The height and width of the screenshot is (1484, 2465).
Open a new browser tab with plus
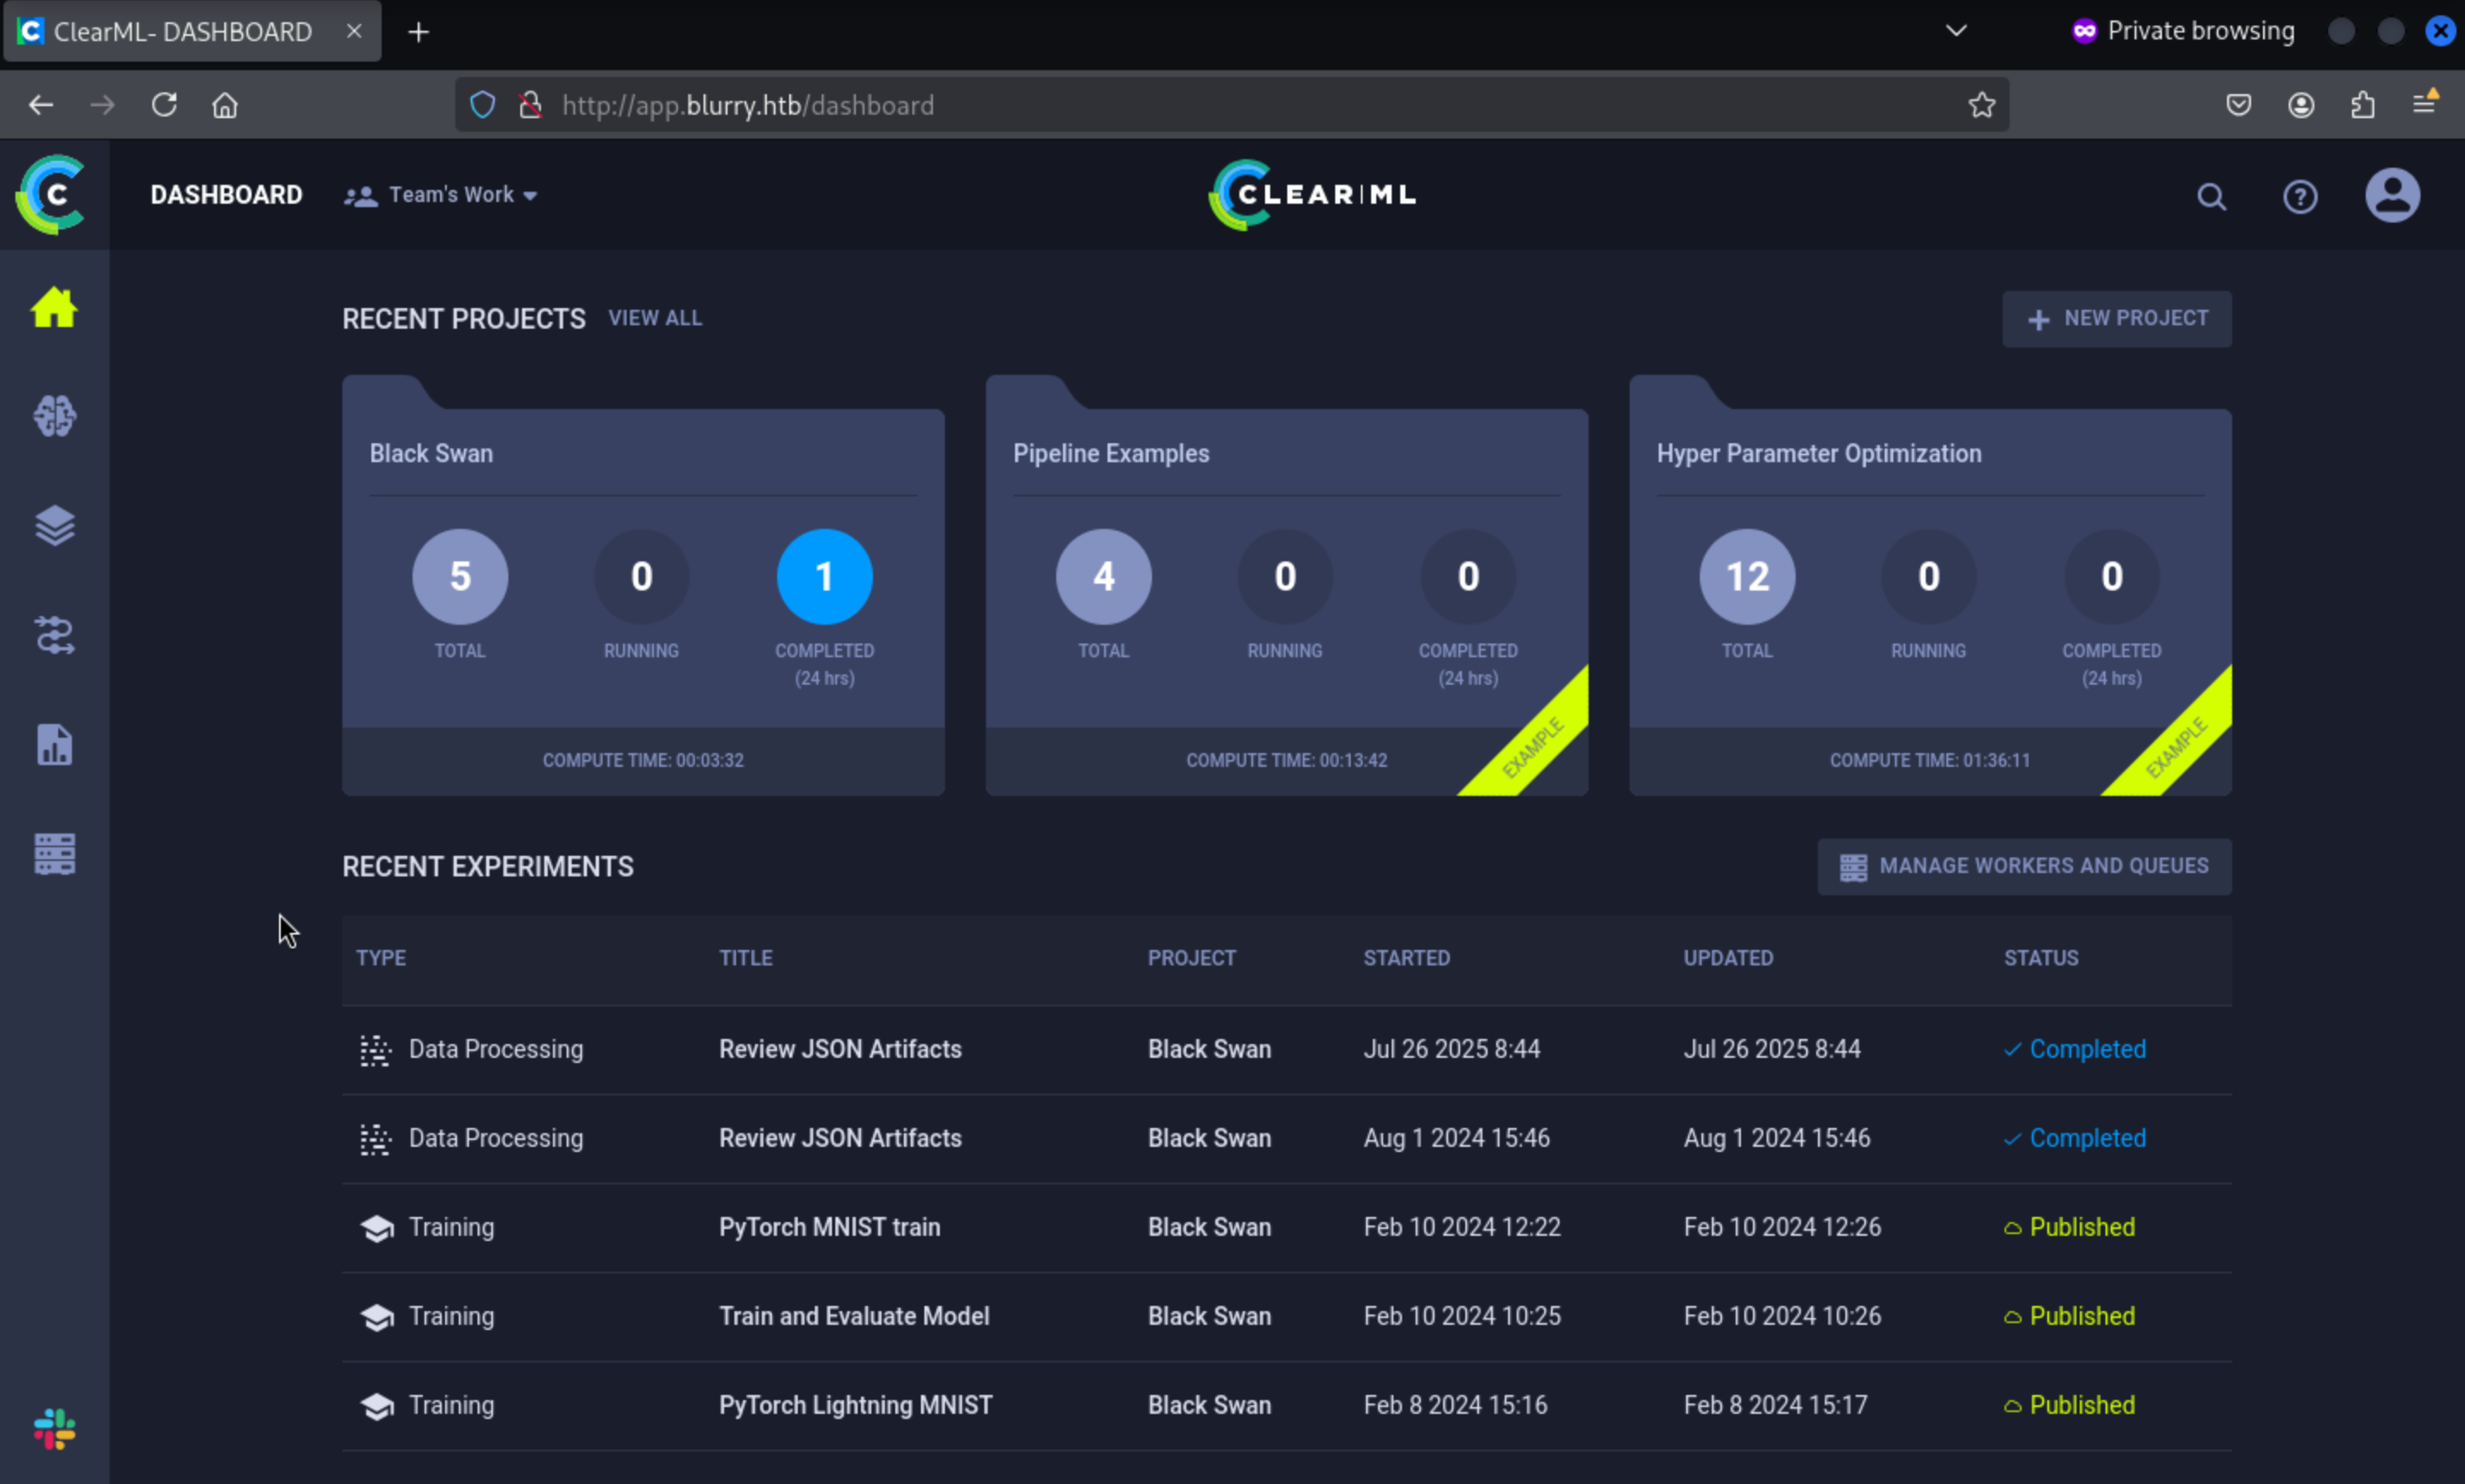pos(419,32)
